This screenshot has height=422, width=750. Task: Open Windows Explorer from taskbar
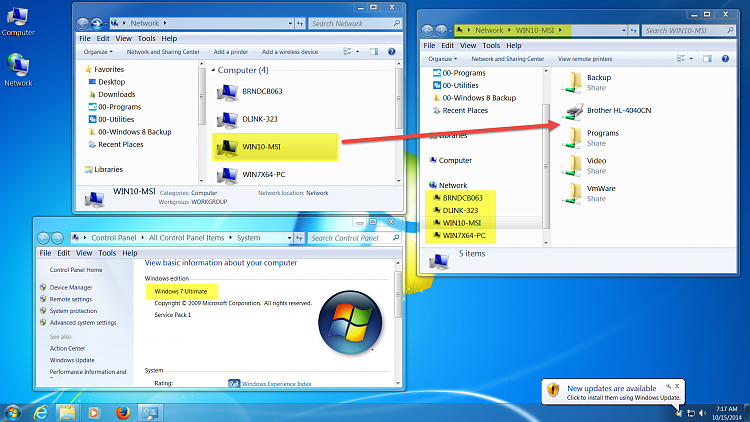click(67, 412)
